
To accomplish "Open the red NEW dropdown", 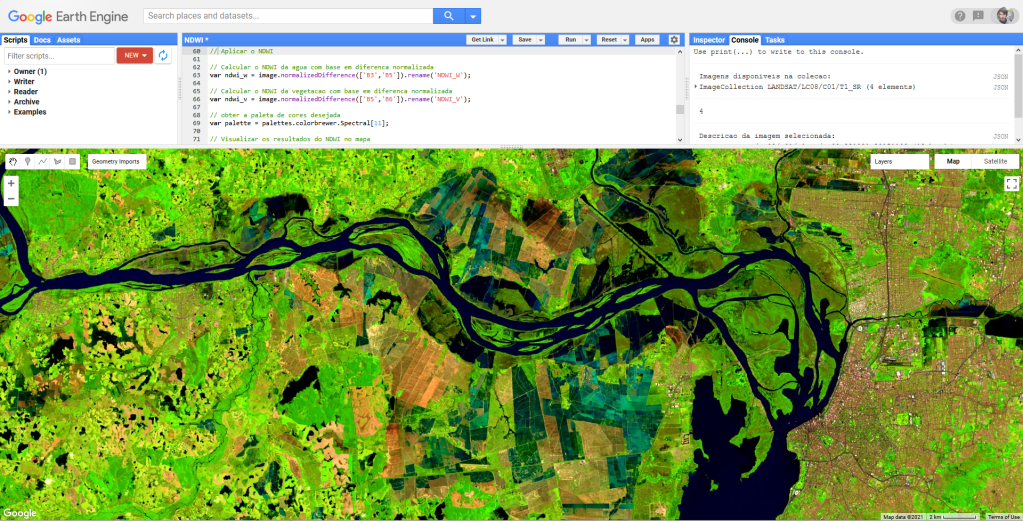I will [x=134, y=55].
